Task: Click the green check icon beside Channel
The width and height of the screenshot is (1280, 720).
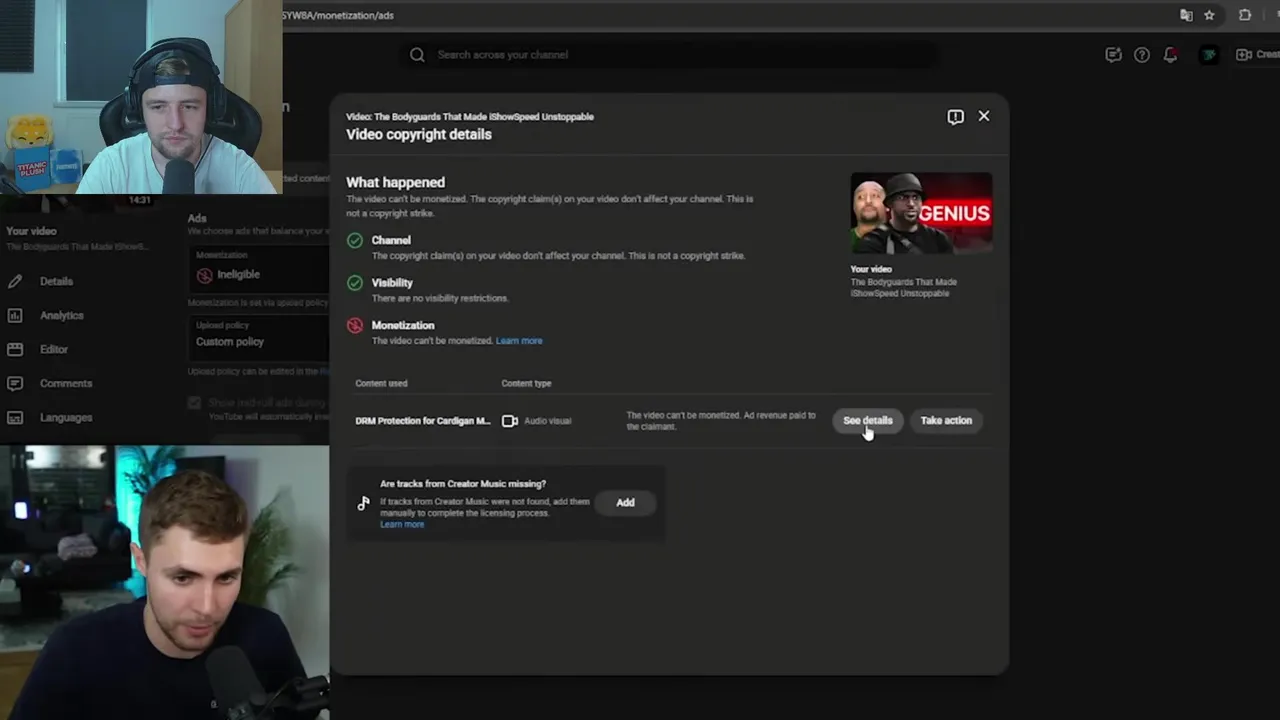Action: point(355,241)
